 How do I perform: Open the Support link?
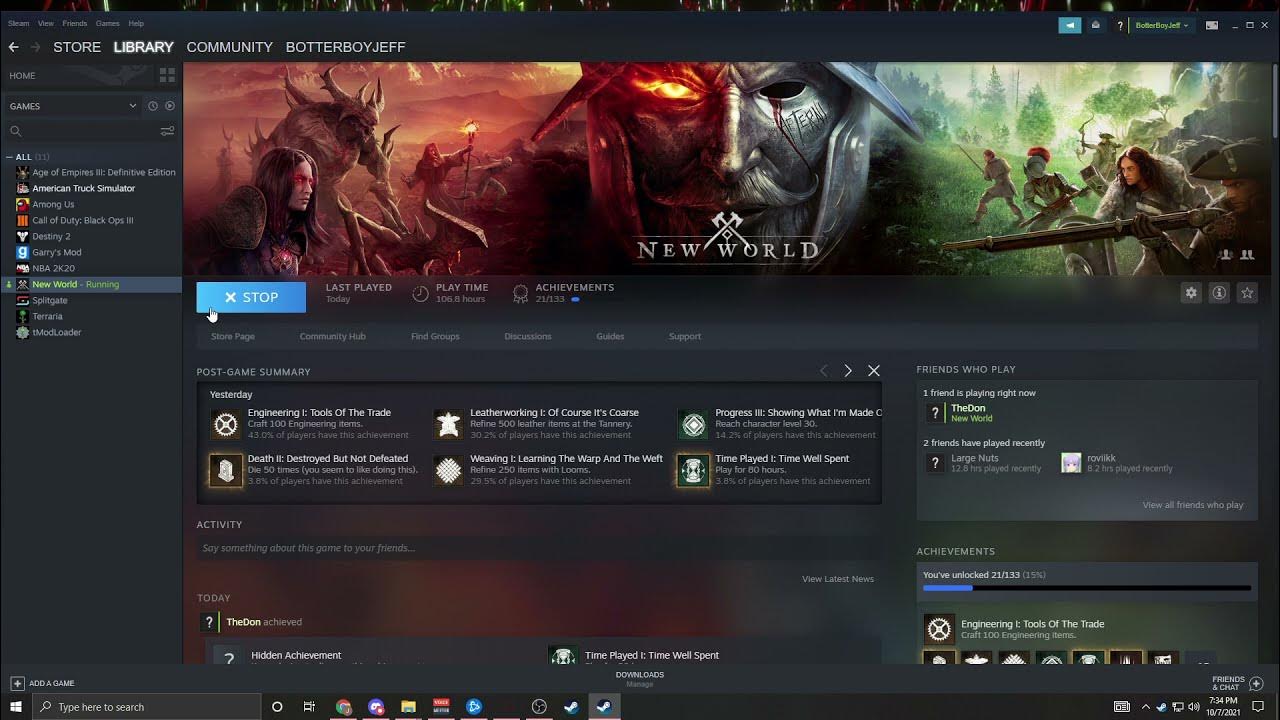coord(685,336)
